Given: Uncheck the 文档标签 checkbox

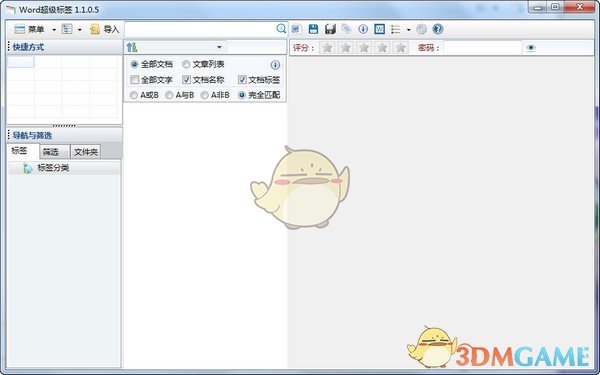Looking at the screenshot, I should coord(259,80).
